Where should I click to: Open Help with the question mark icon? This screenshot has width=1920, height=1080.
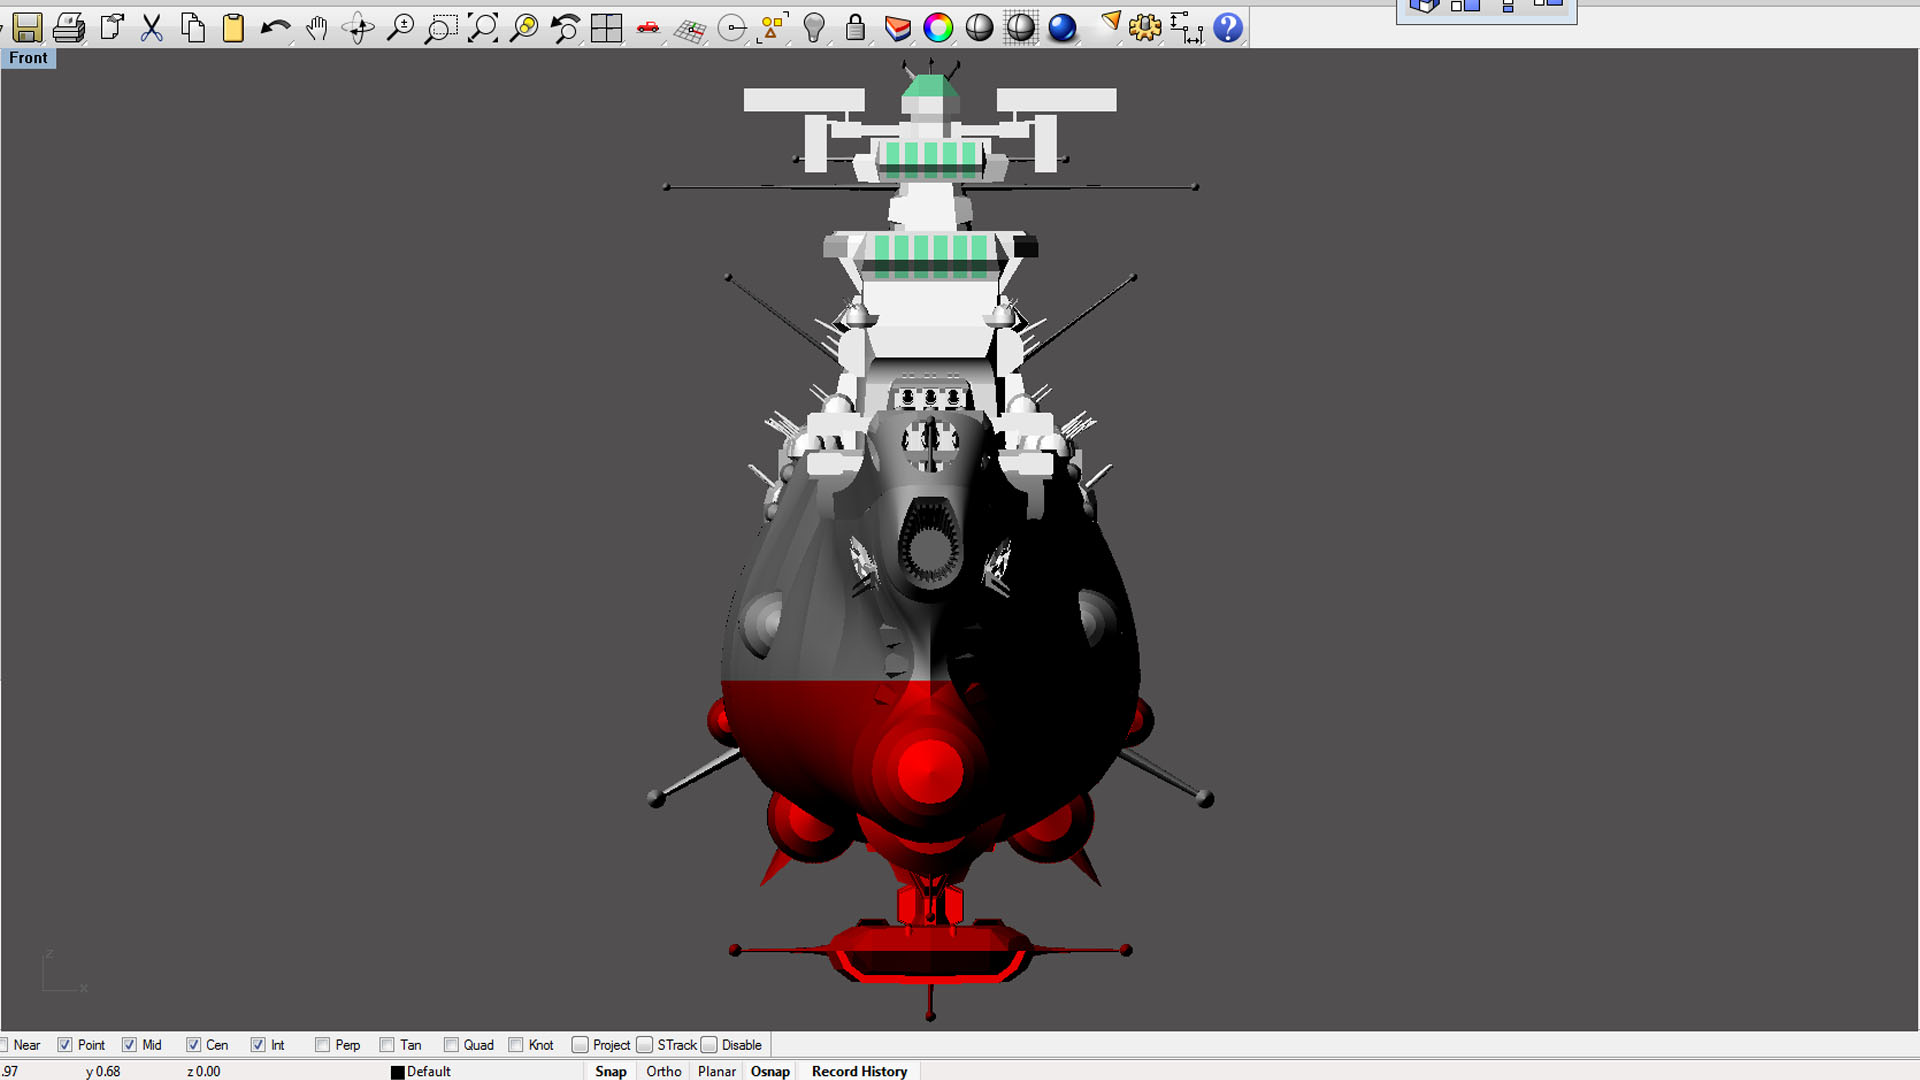(x=1227, y=27)
